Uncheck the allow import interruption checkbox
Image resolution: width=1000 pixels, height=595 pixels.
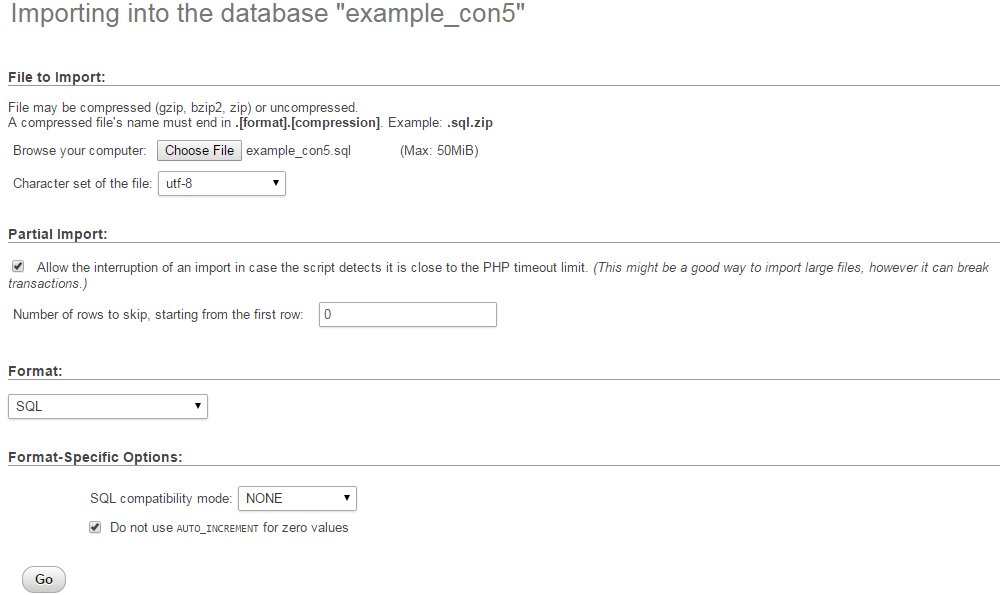pyautogui.click(x=17, y=265)
